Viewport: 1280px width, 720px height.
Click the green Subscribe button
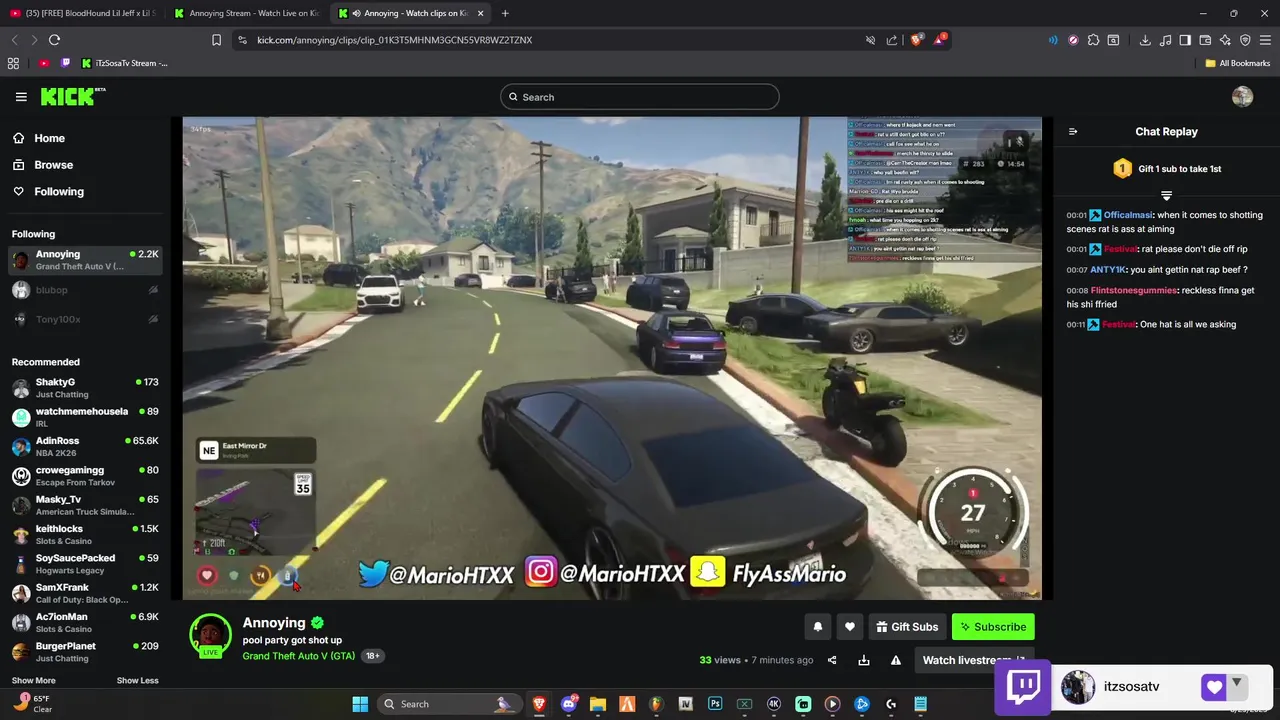click(x=993, y=627)
